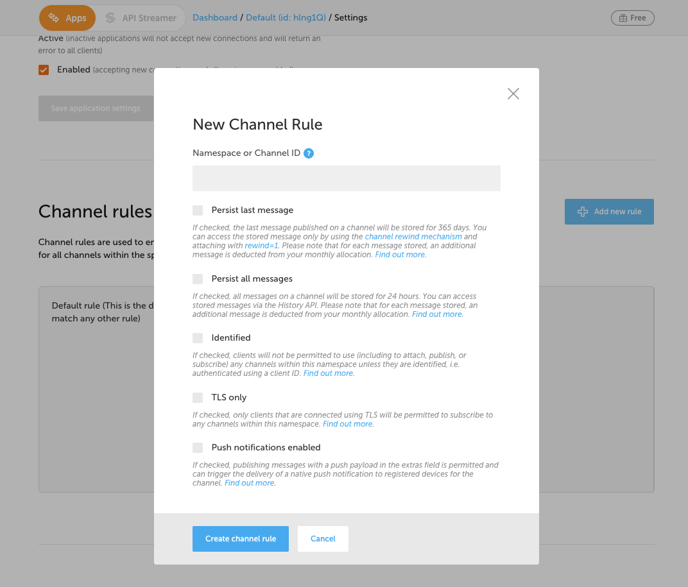
Task: Check the Persist last message checkbox
Action: tap(197, 210)
